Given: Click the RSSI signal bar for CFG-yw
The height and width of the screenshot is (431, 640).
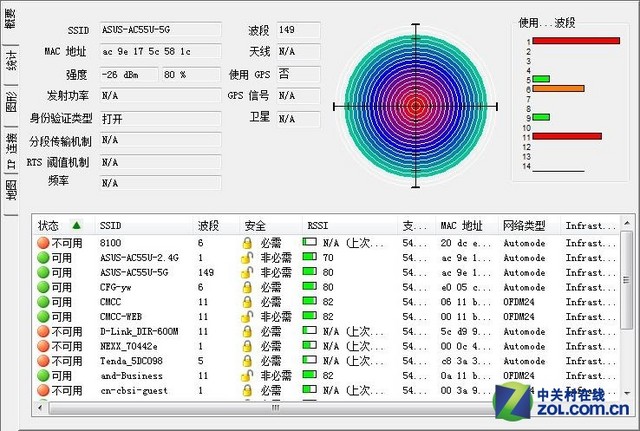Looking at the screenshot, I should pos(310,286).
